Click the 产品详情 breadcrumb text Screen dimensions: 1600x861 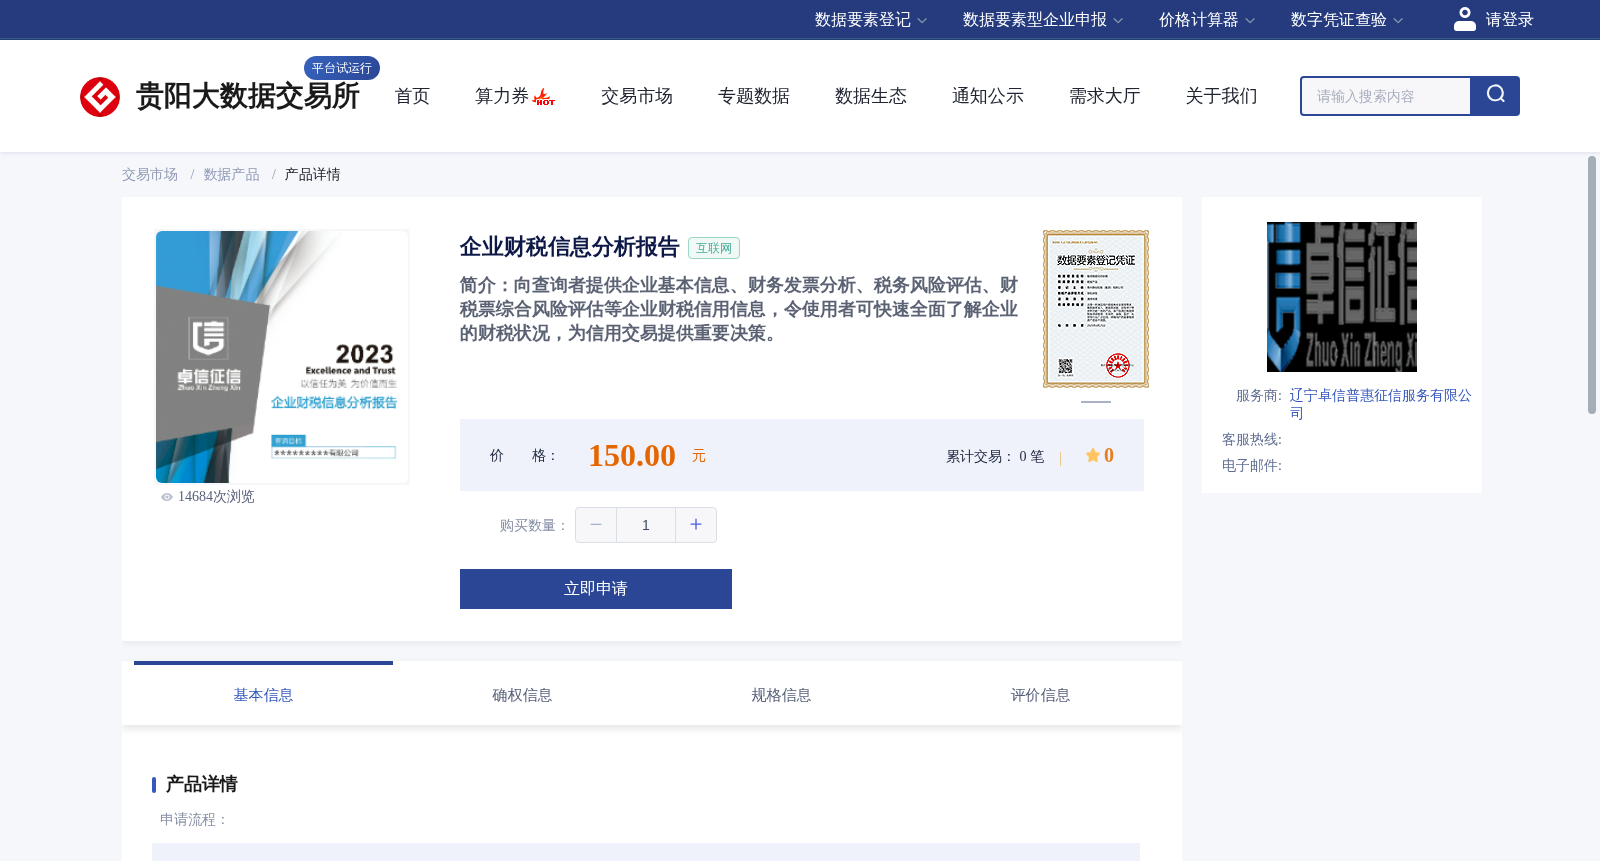click(312, 175)
